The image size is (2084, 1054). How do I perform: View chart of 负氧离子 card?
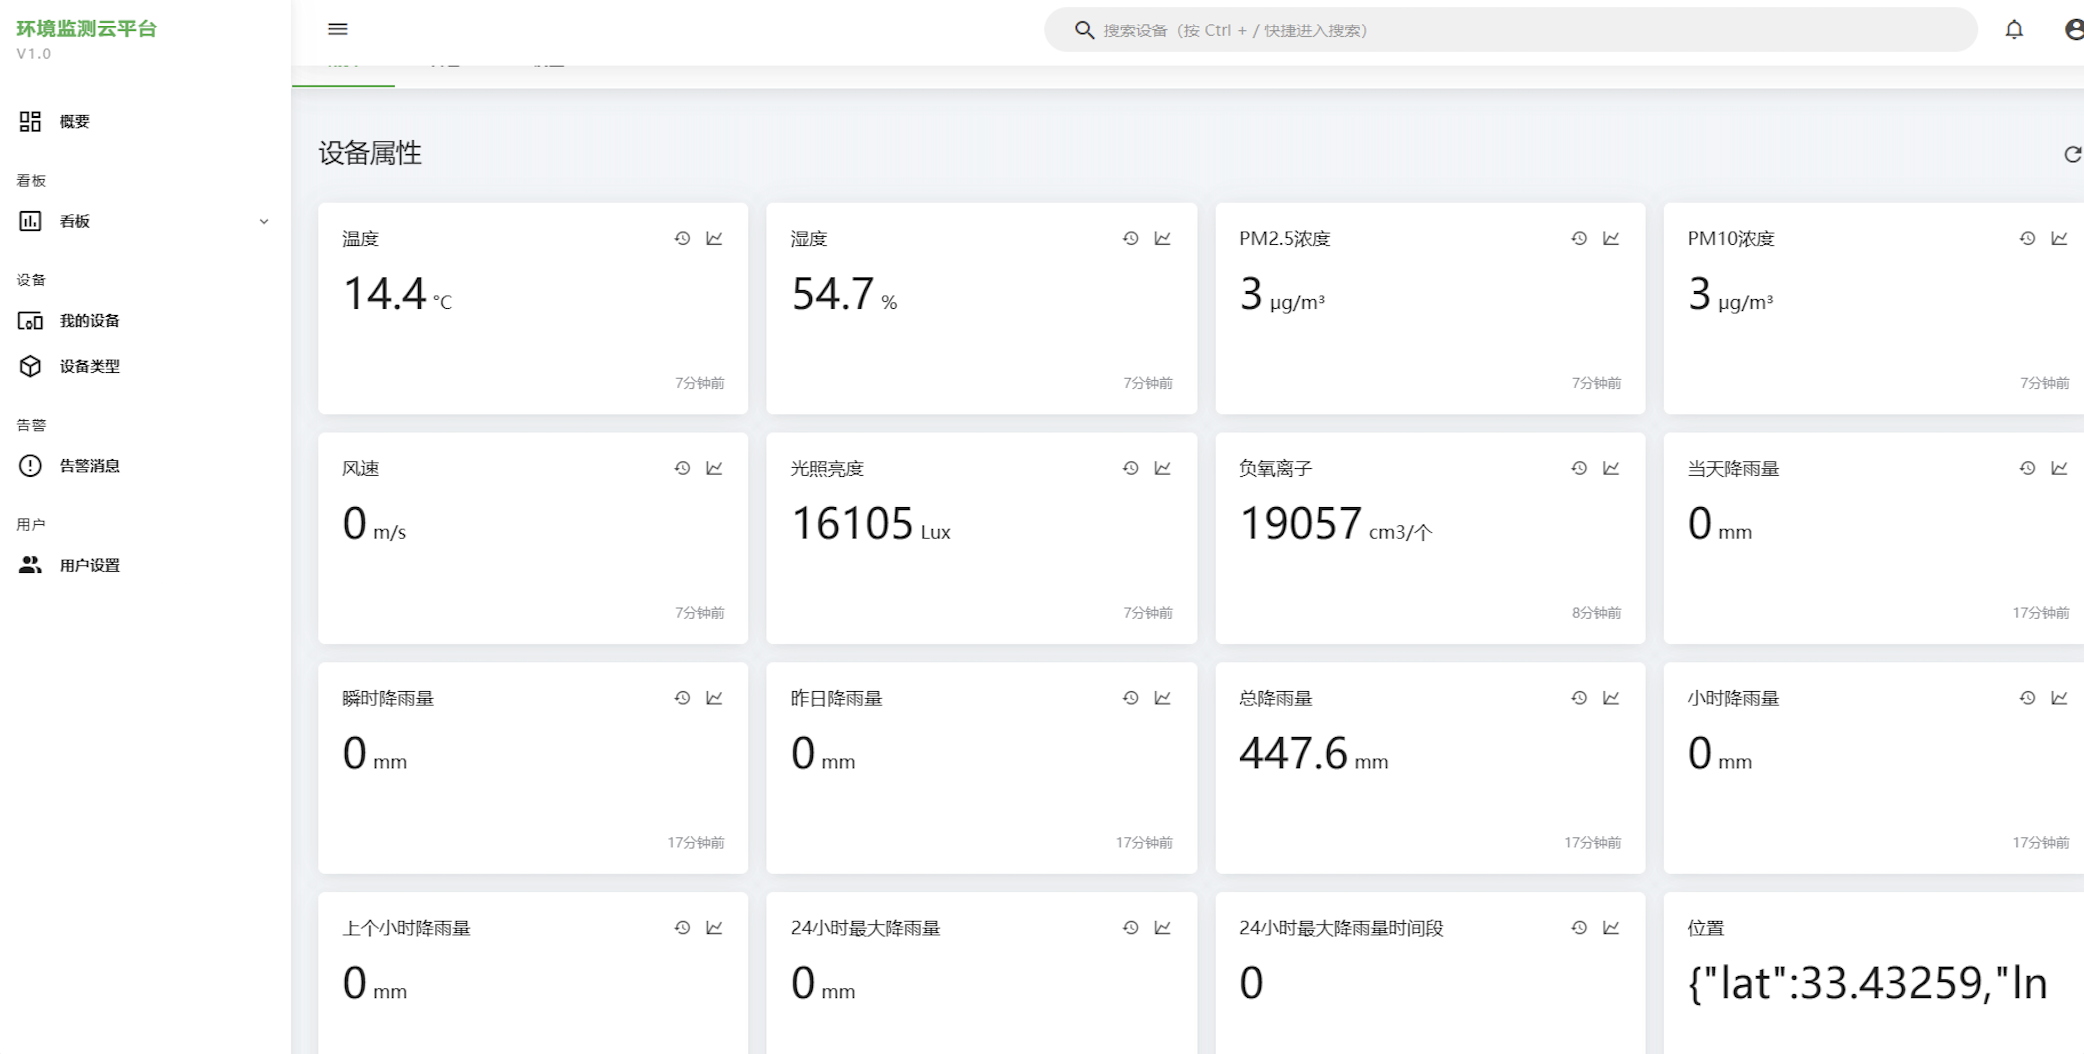click(x=1611, y=468)
